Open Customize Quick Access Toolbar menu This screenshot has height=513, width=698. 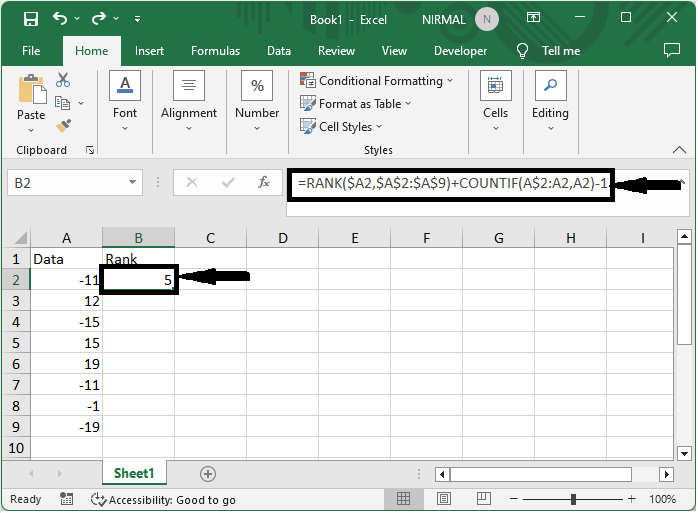pos(138,19)
